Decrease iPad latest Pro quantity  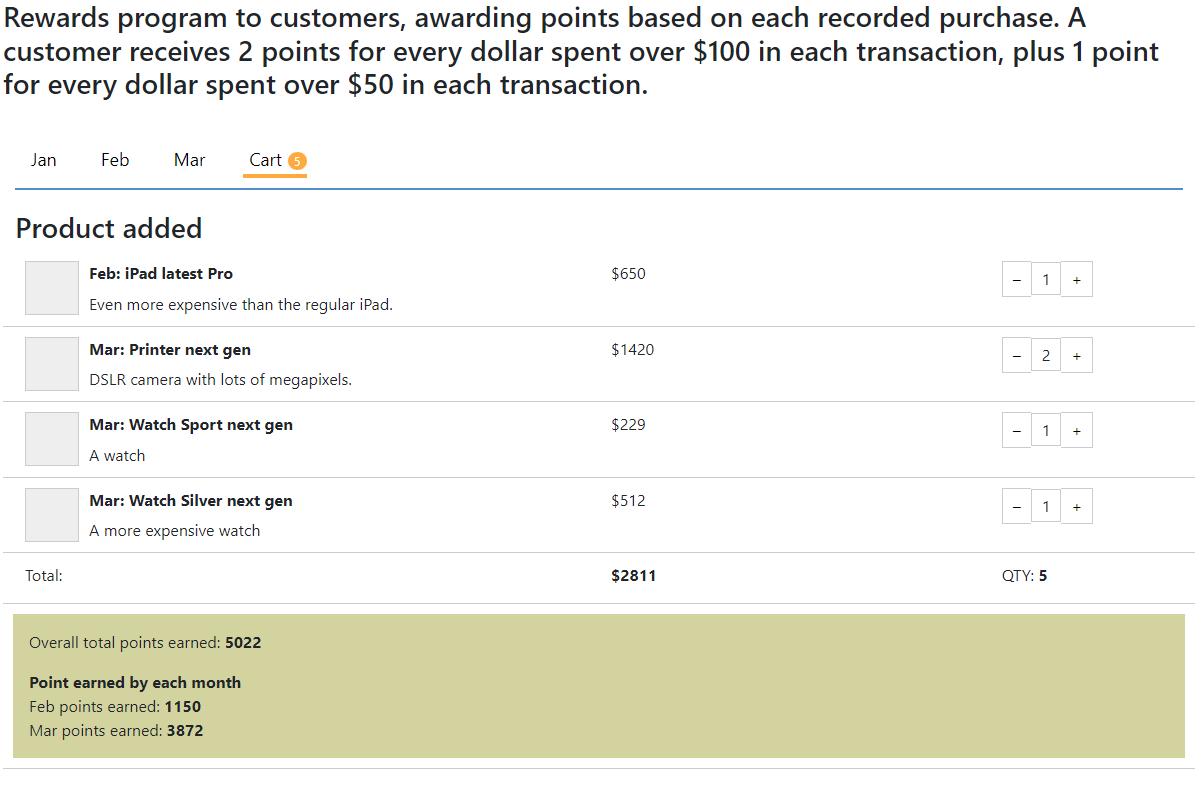[1016, 280]
